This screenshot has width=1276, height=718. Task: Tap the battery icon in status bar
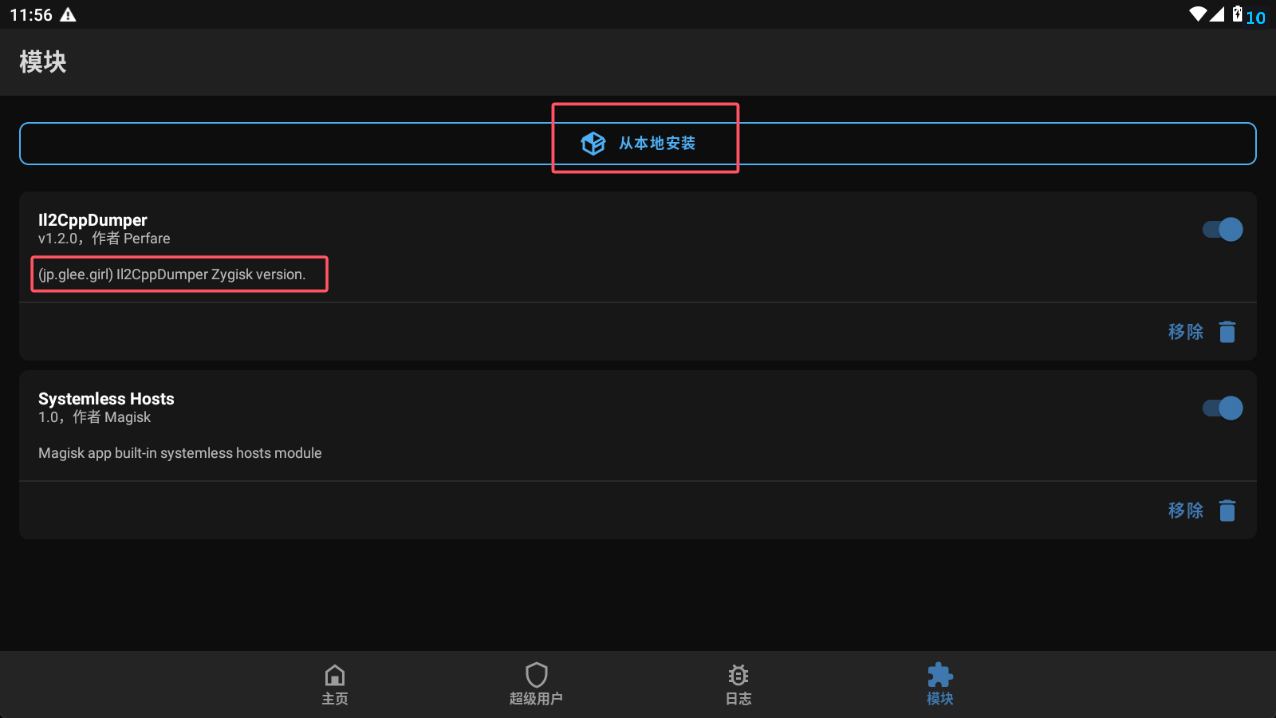(x=1237, y=14)
